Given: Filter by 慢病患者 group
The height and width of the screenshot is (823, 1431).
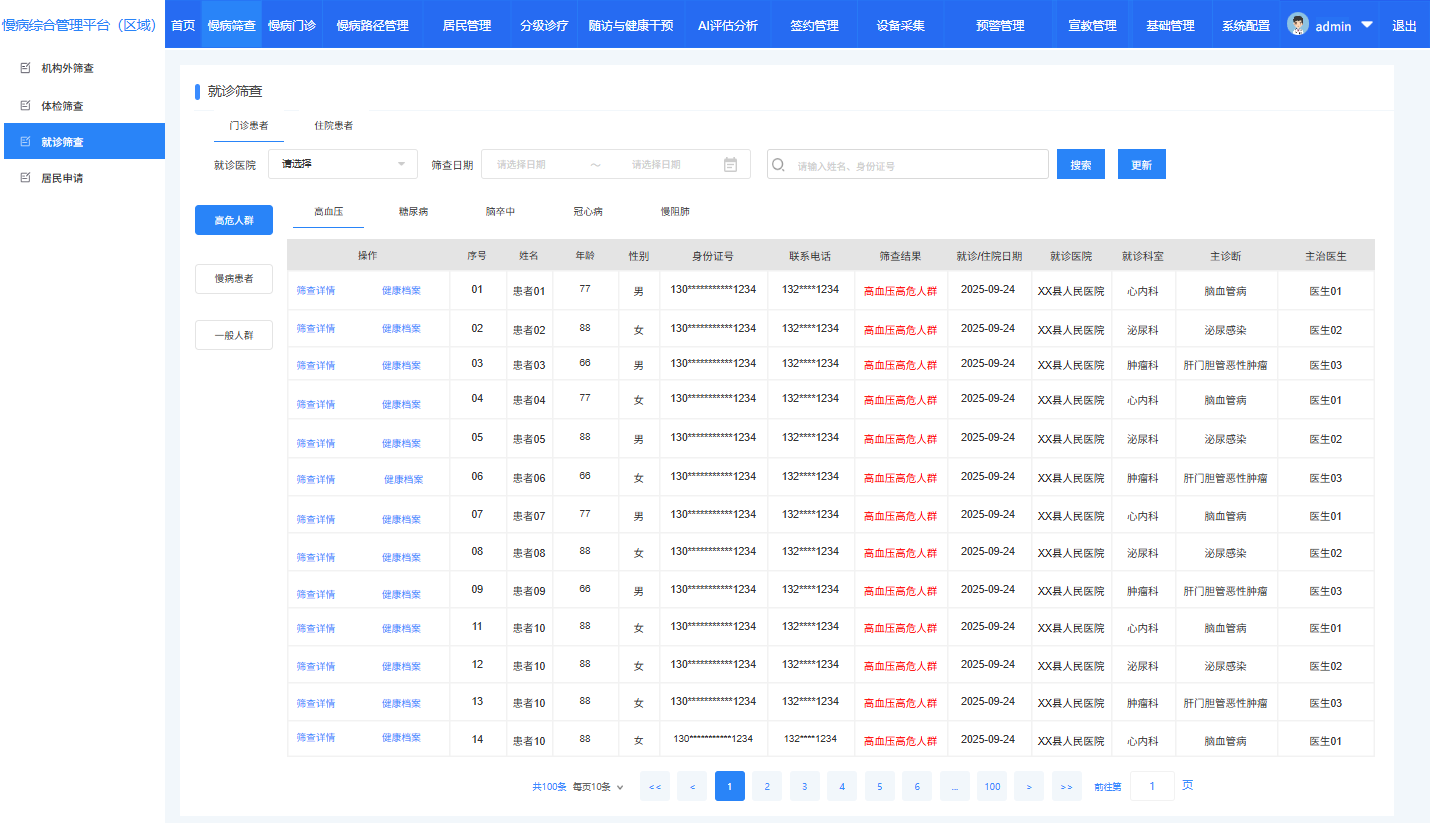Looking at the screenshot, I should coord(233,279).
